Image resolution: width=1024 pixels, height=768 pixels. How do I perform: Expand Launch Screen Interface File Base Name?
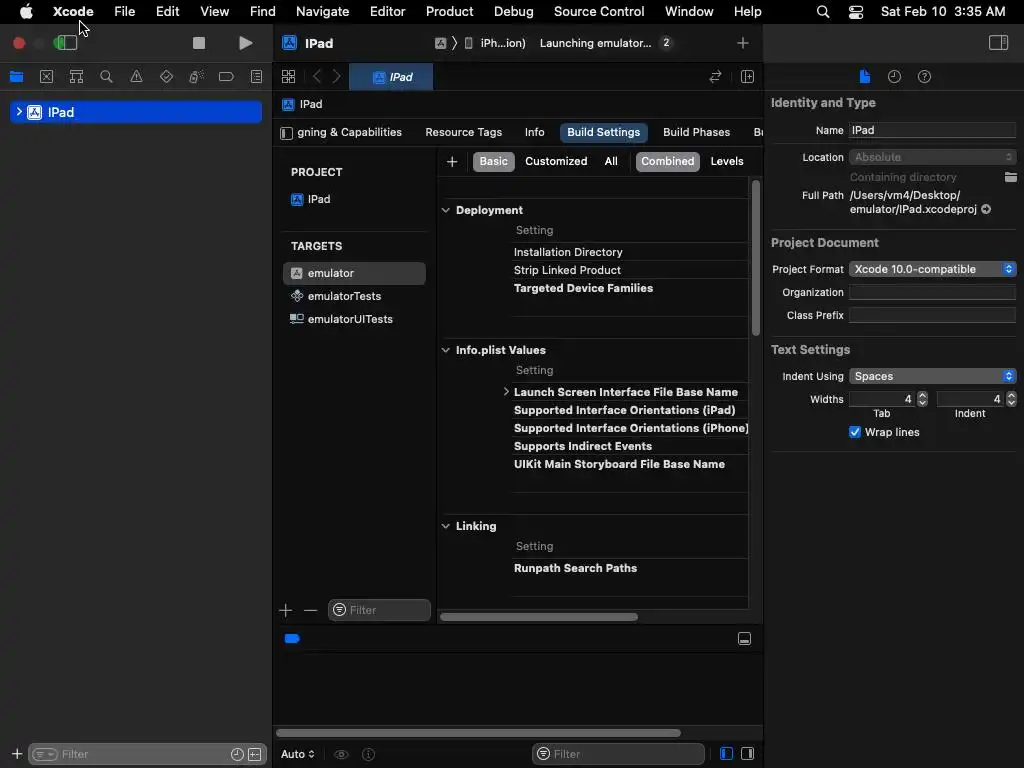(506, 392)
